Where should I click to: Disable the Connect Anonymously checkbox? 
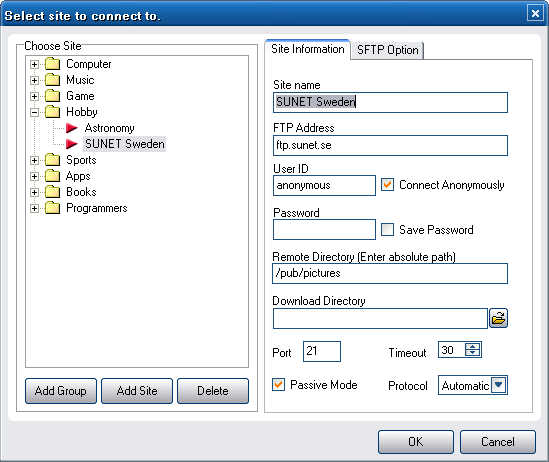click(x=387, y=185)
